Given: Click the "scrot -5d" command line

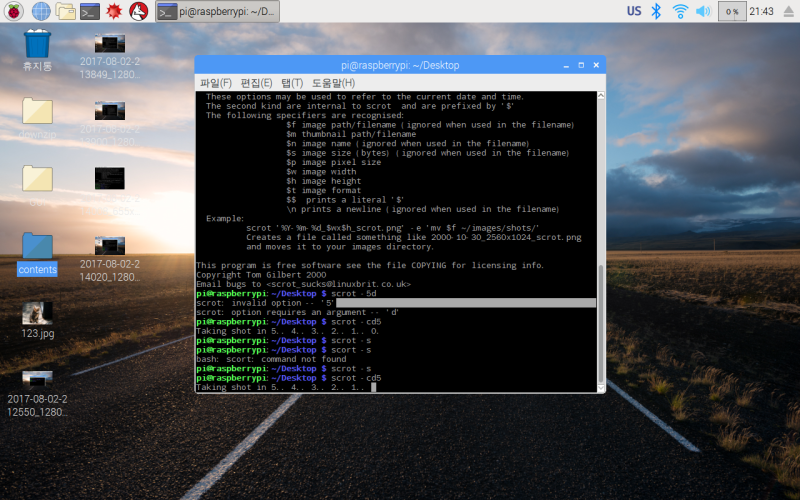Looking at the screenshot, I should click(x=354, y=294).
